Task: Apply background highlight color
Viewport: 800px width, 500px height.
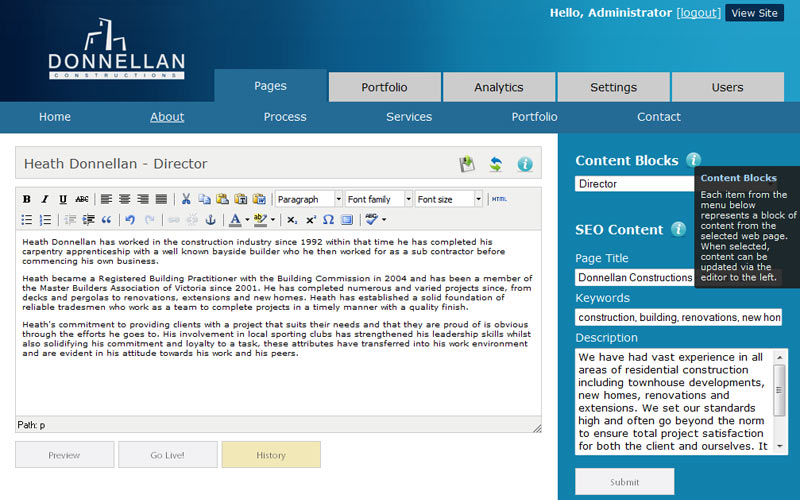Action: pos(260,220)
